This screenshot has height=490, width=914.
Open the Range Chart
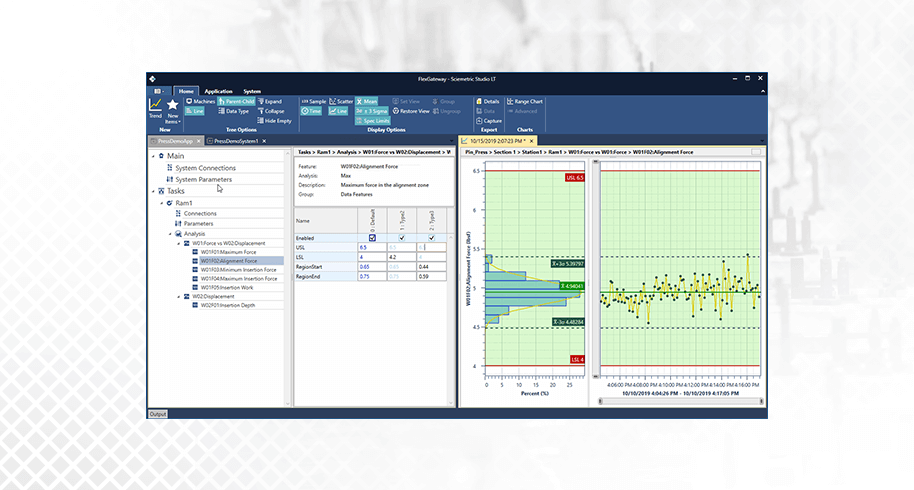point(525,101)
